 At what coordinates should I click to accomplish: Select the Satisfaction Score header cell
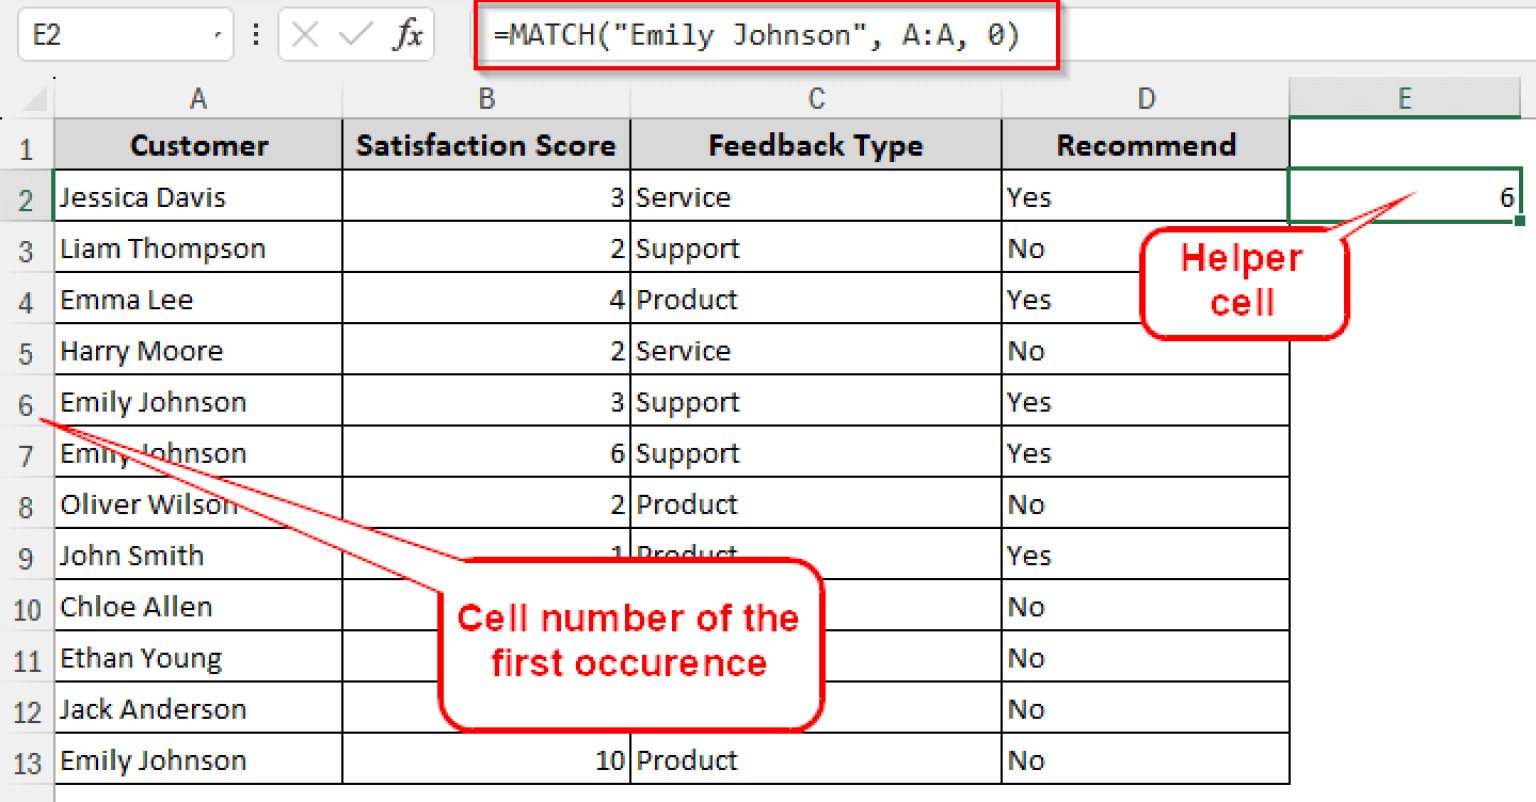pyautogui.click(x=486, y=145)
